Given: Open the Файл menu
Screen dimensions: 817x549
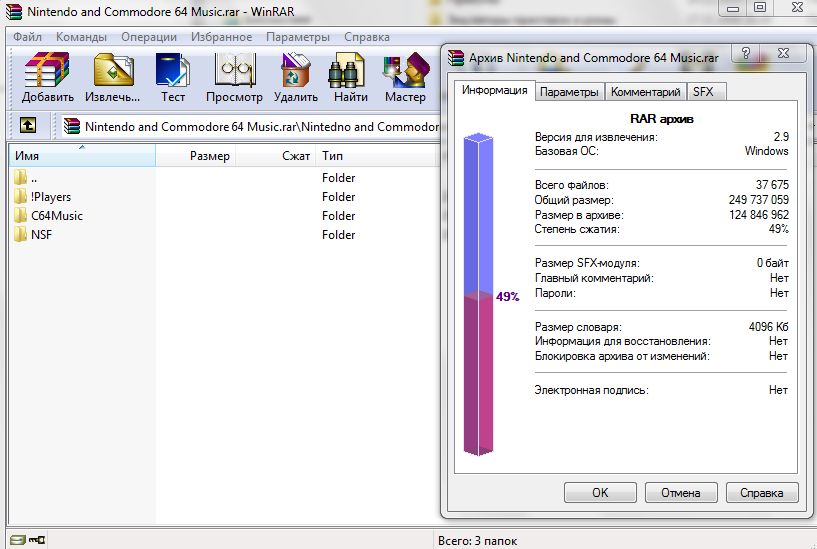Looking at the screenshot, I should click(27, 37).
